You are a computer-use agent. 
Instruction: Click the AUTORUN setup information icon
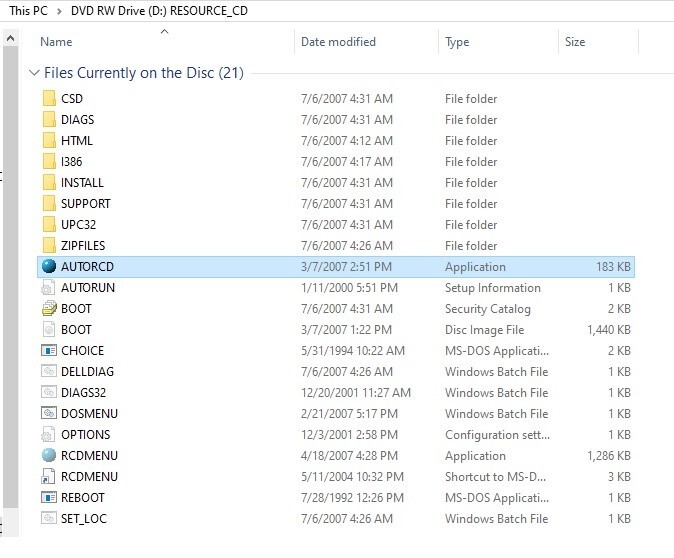tap(48, 288)
